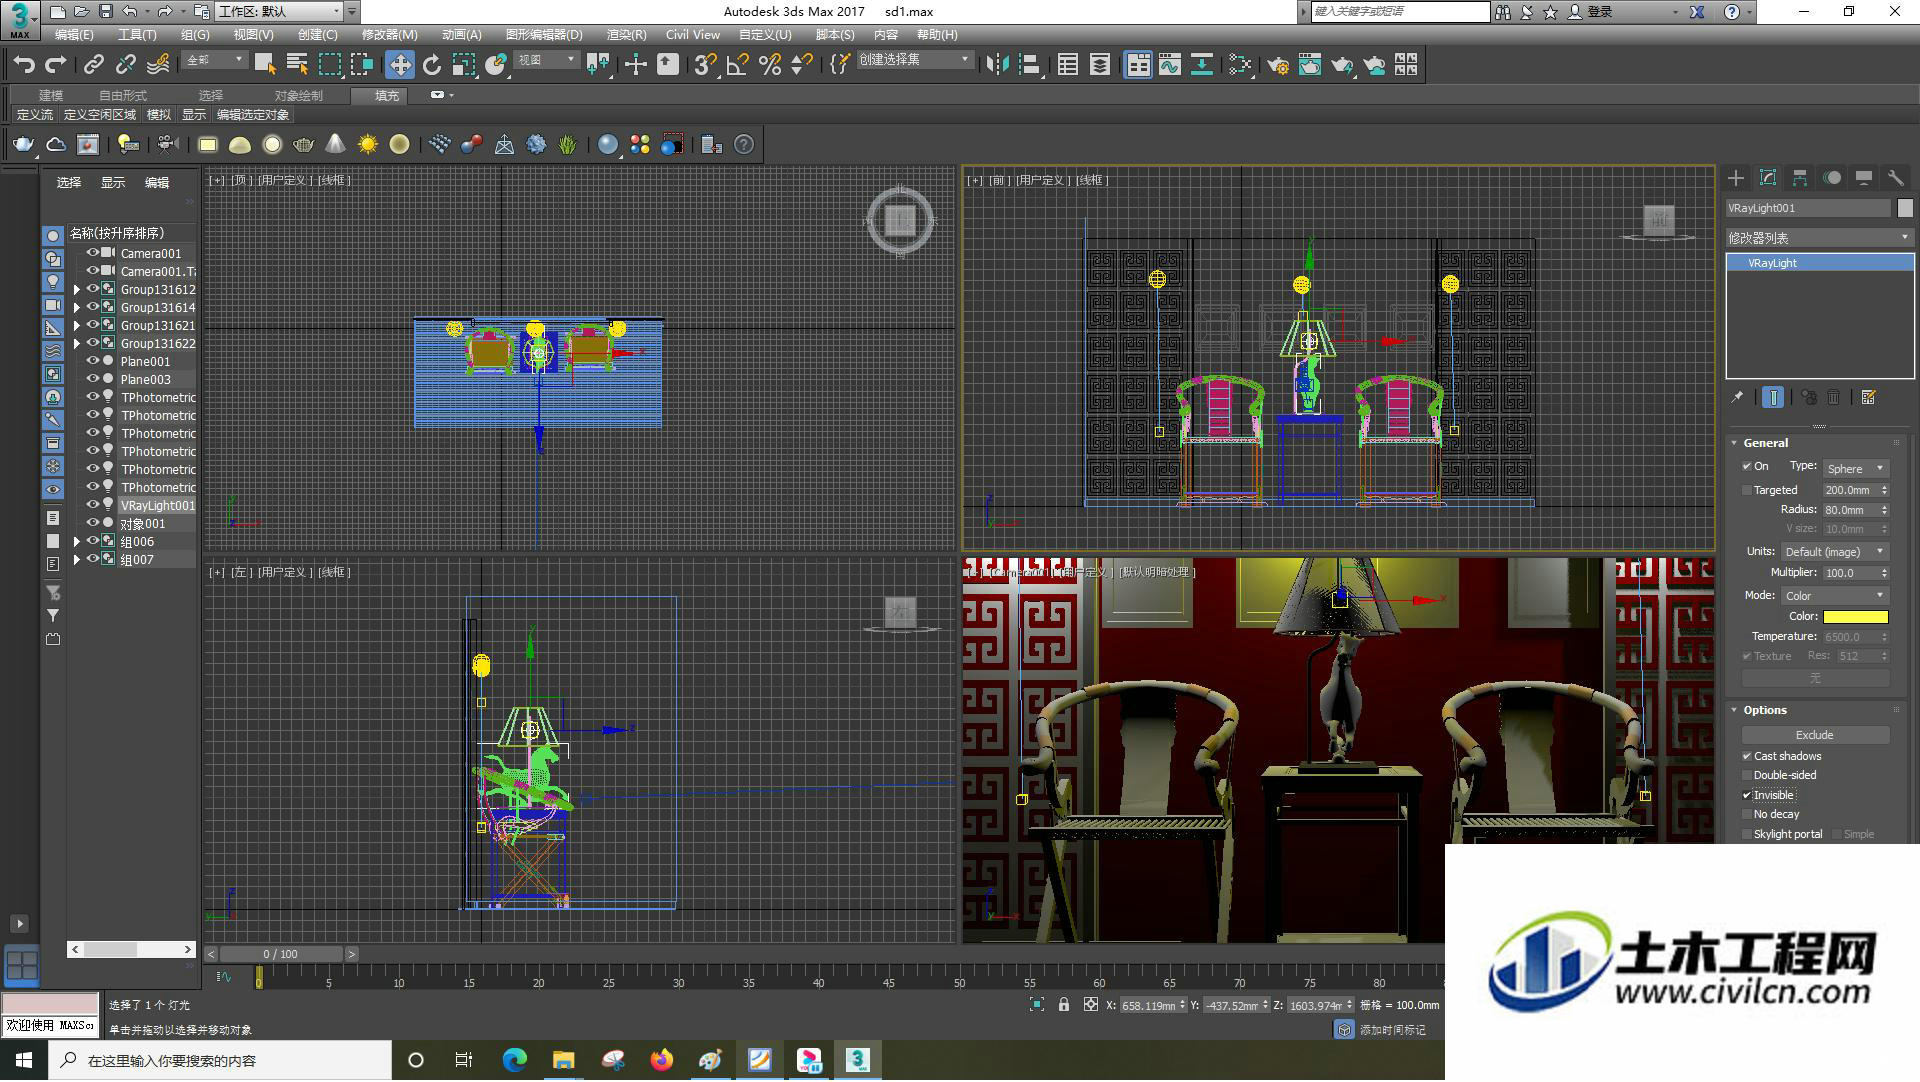
Task: Click the help question mark populate icon
Action: point(744,145)
